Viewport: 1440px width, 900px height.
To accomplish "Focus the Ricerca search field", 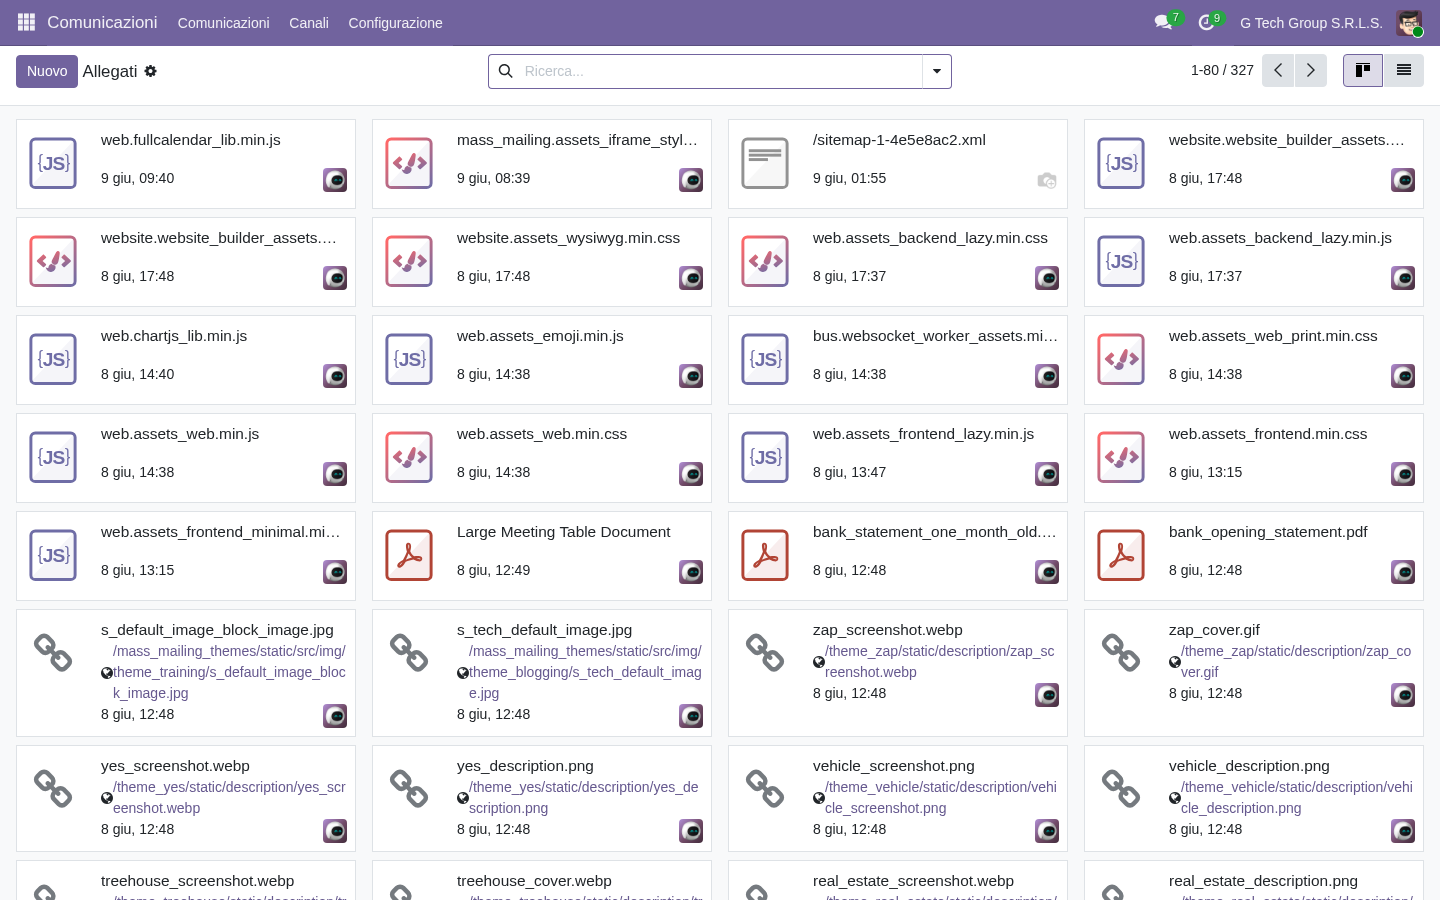I will tap(720, 71).
